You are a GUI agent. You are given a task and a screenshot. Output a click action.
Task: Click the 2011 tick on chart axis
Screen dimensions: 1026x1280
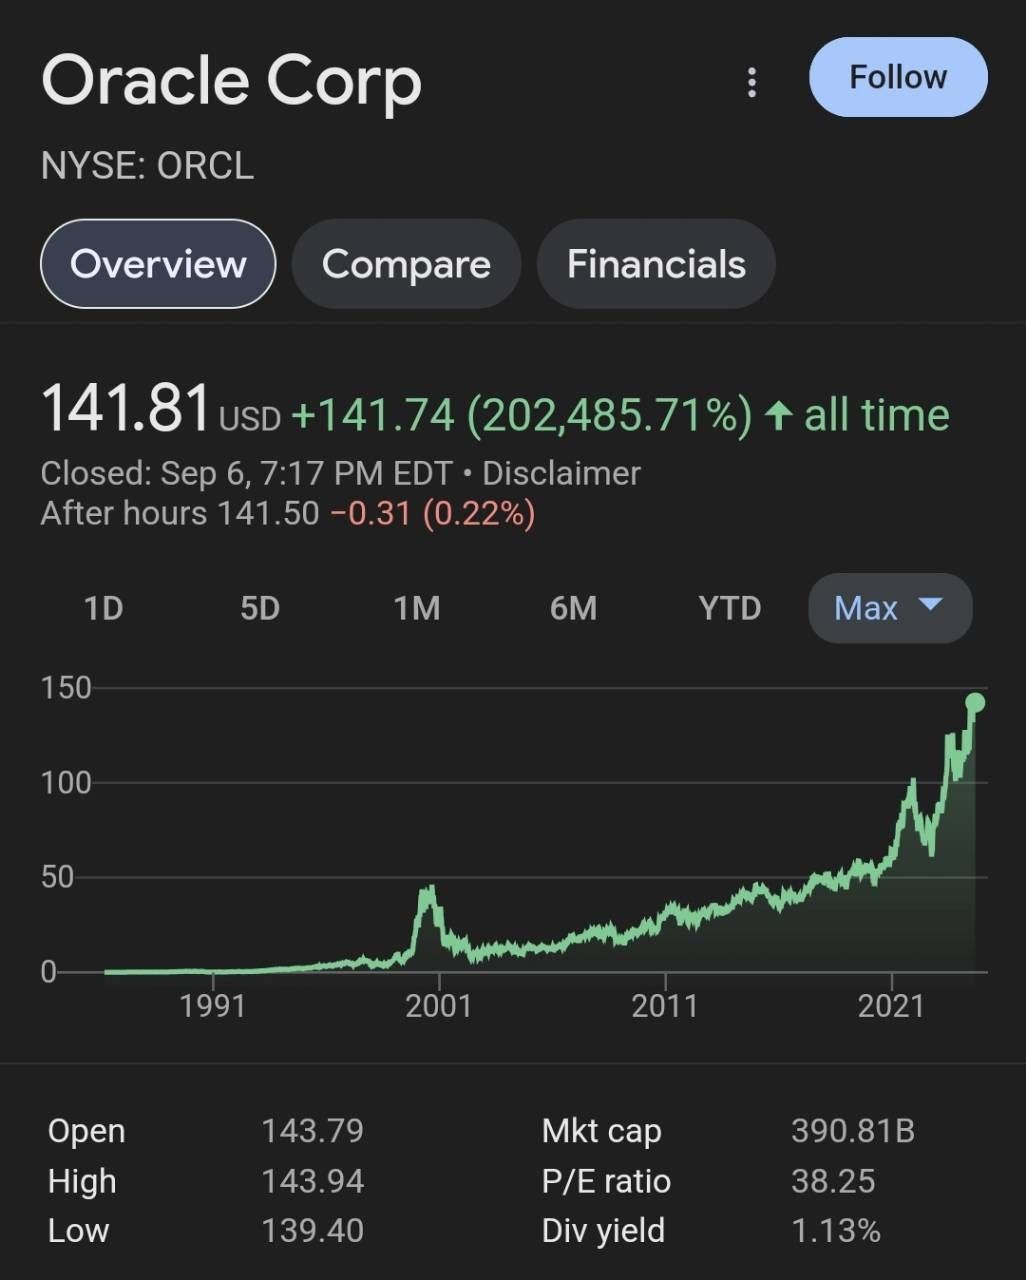[x=665, y=1004]
